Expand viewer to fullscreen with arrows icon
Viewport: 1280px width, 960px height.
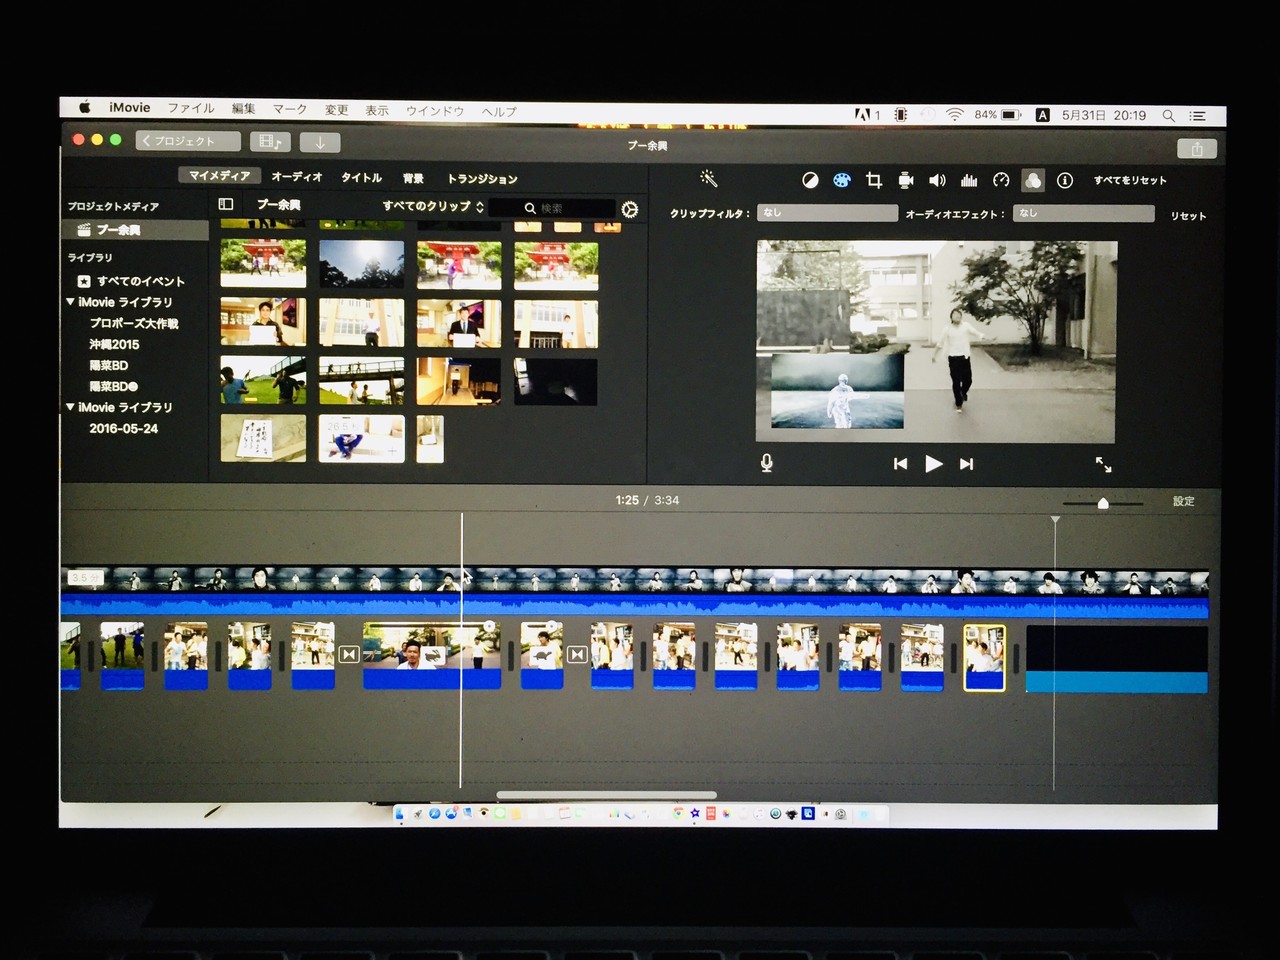pos(1103,464)
